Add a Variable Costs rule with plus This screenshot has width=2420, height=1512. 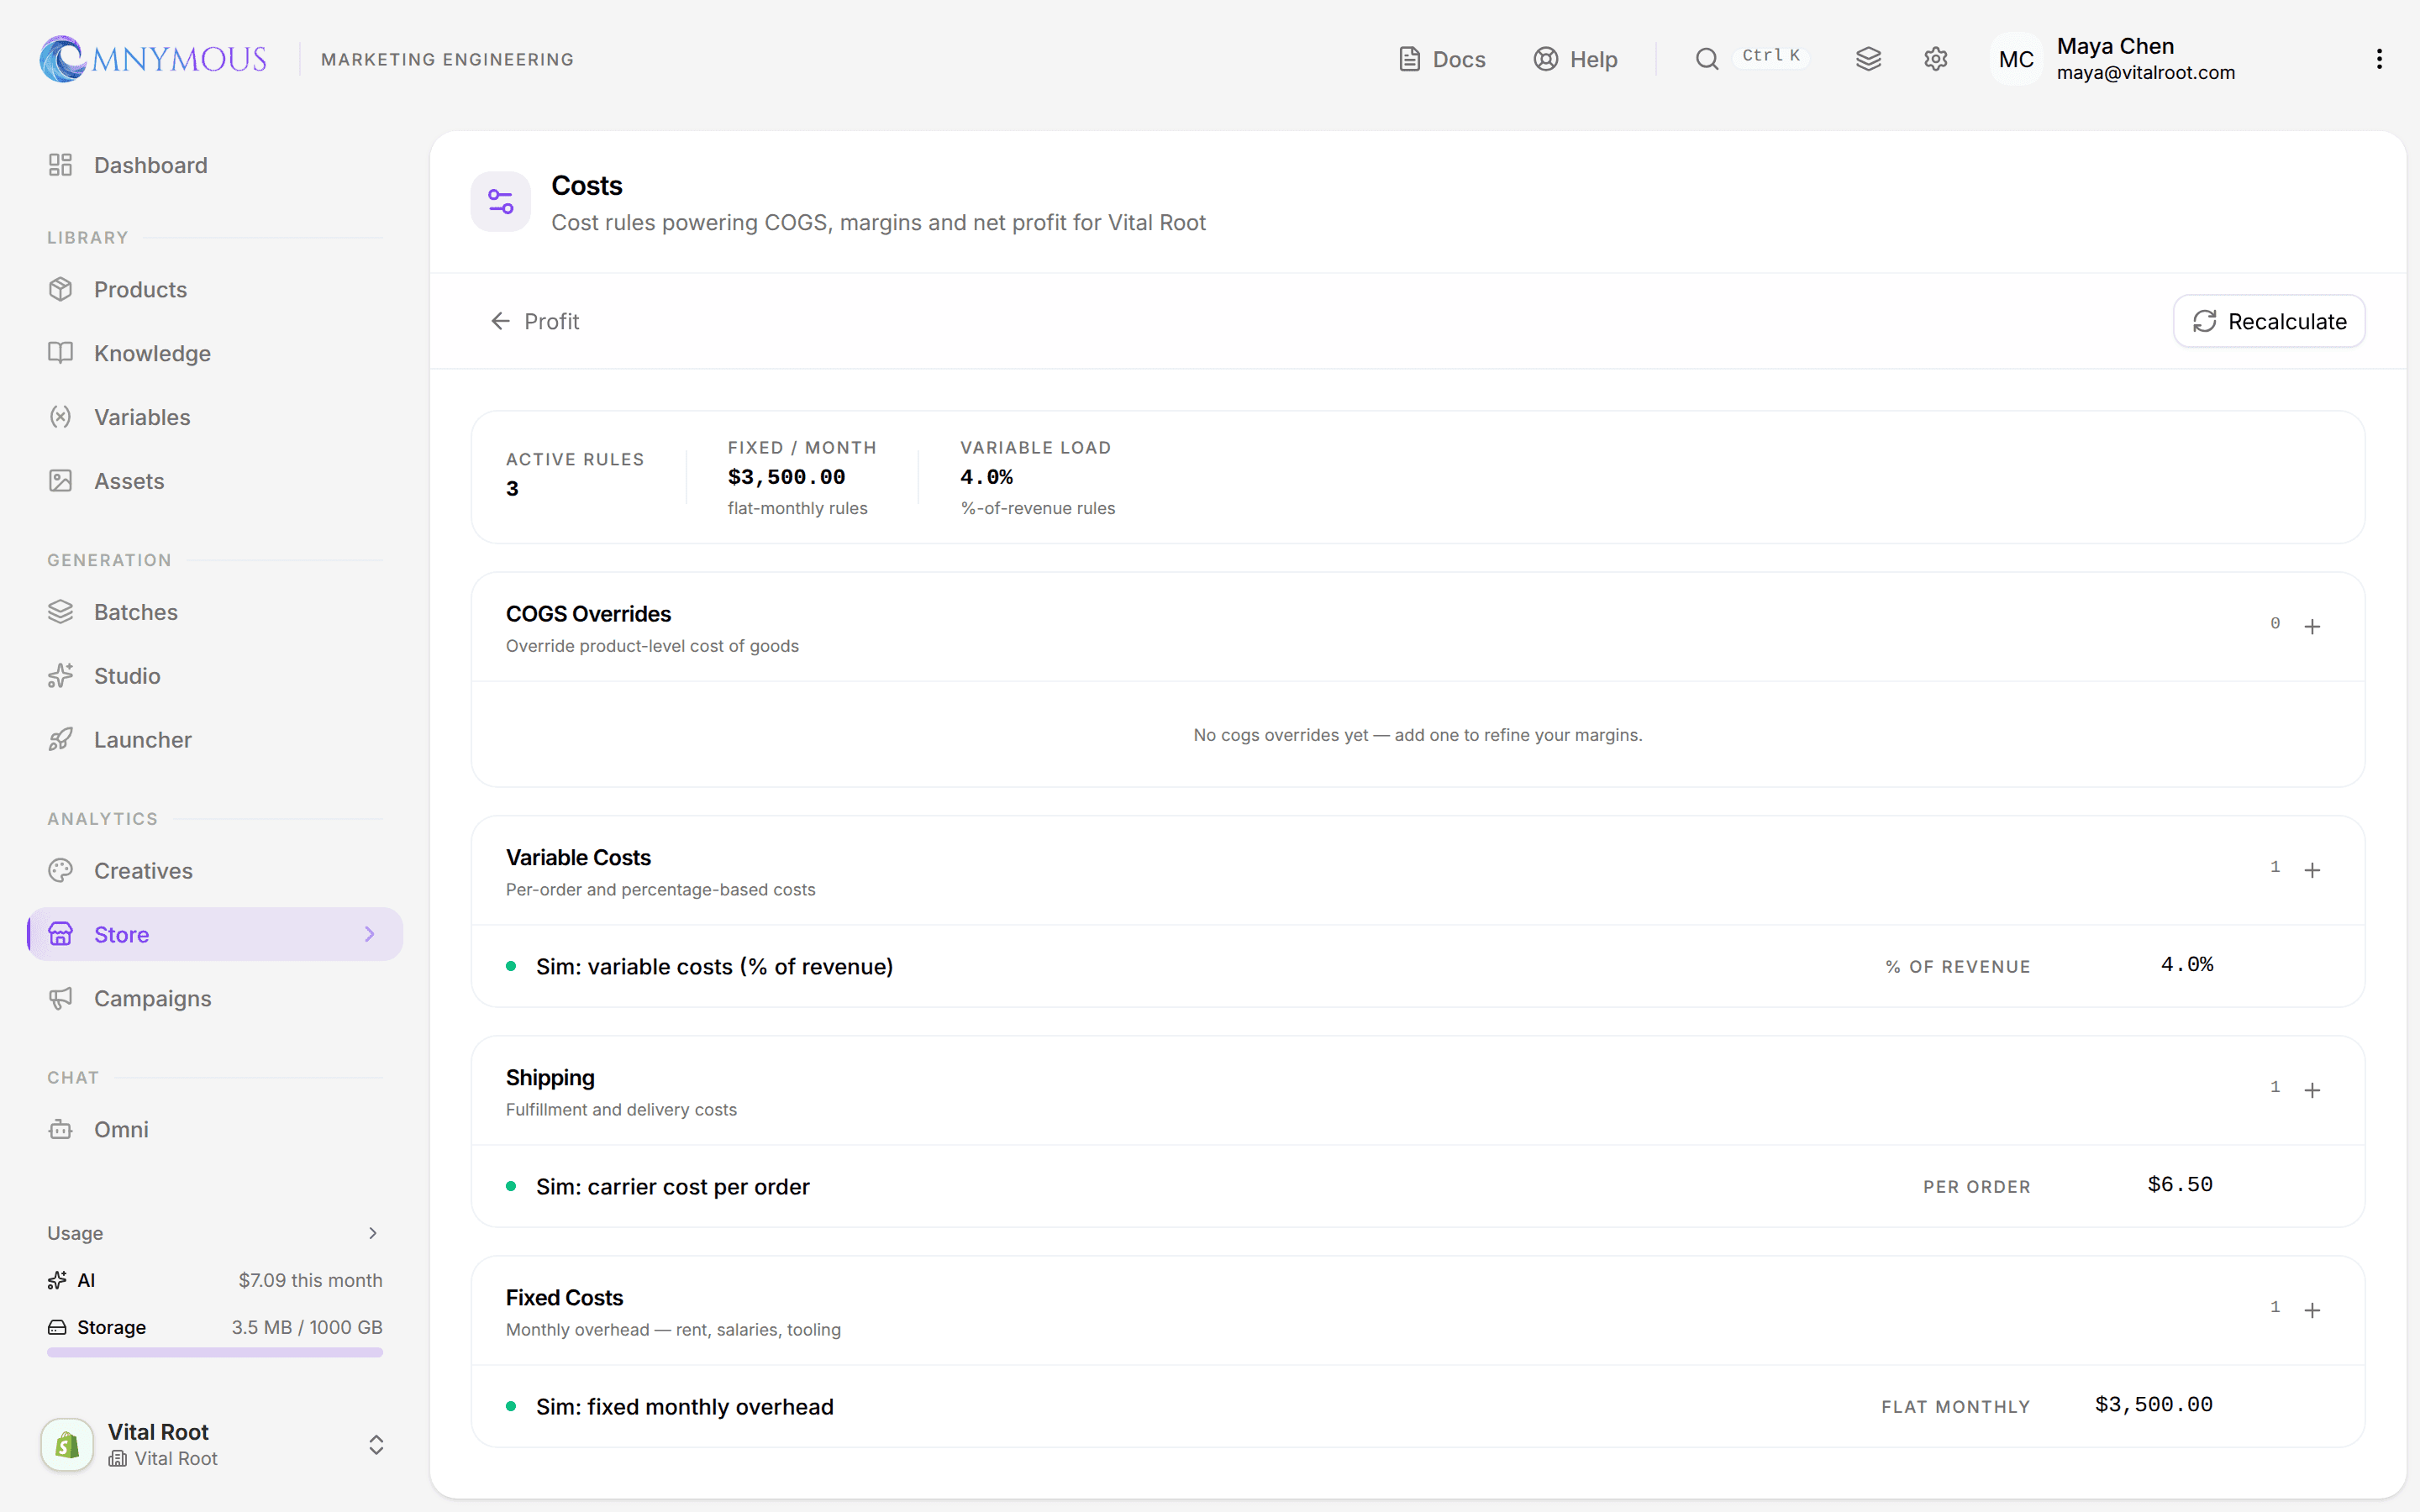click(2312, 870)
